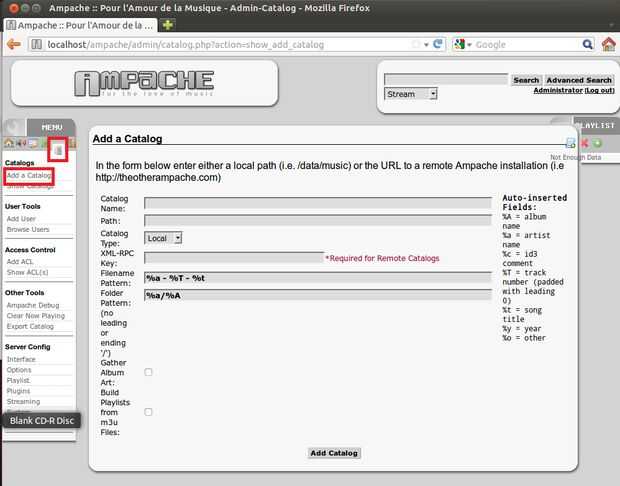Click the green add icon in playlist panel
The width and height of the screenshot is (620, 486).
pos(597,143)
